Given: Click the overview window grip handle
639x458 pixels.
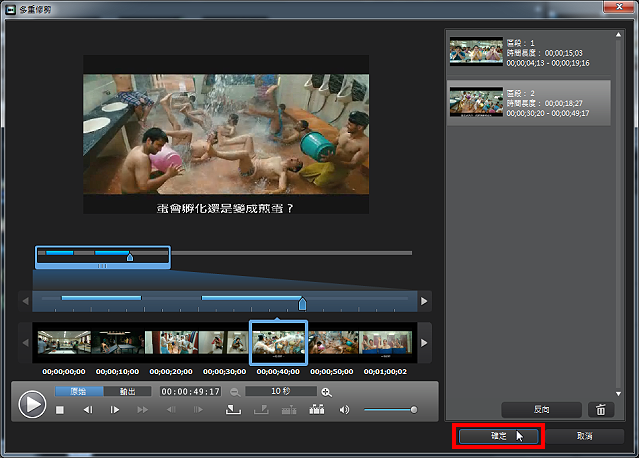Looking at the screenshot, I should tap(102, 266).
